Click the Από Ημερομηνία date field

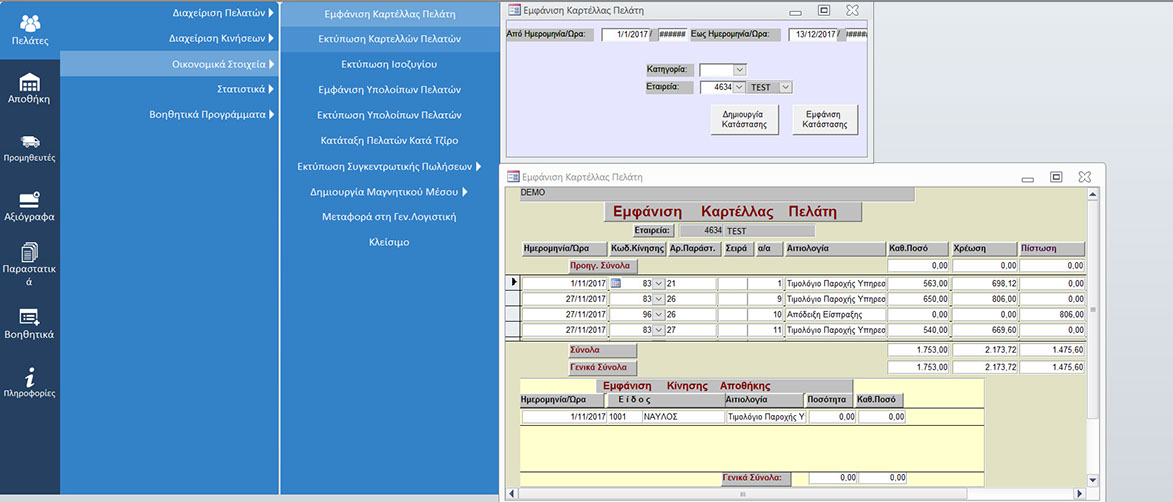point(625,34)
